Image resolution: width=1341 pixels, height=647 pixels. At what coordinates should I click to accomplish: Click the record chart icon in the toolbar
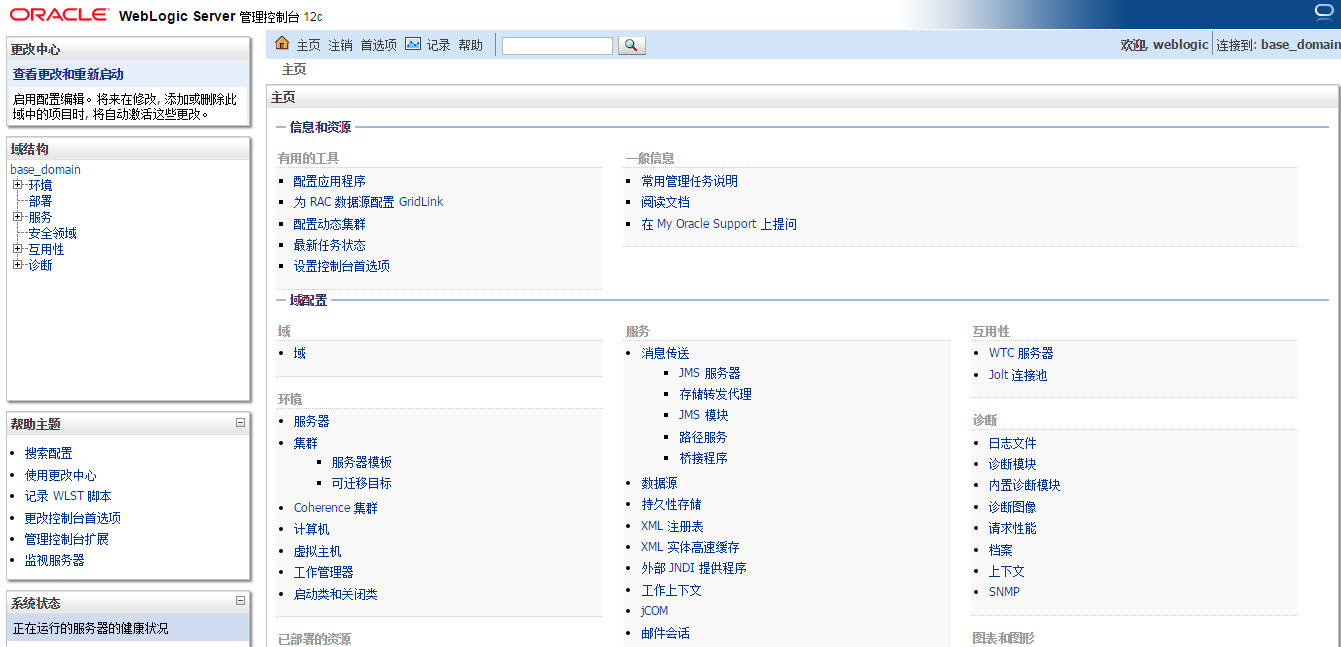pyautogui.click(x=413, y=44)
